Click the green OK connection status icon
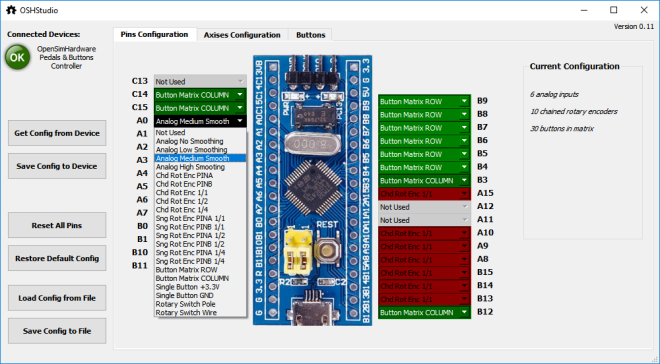660x364 pixels. tap(17, 58)
